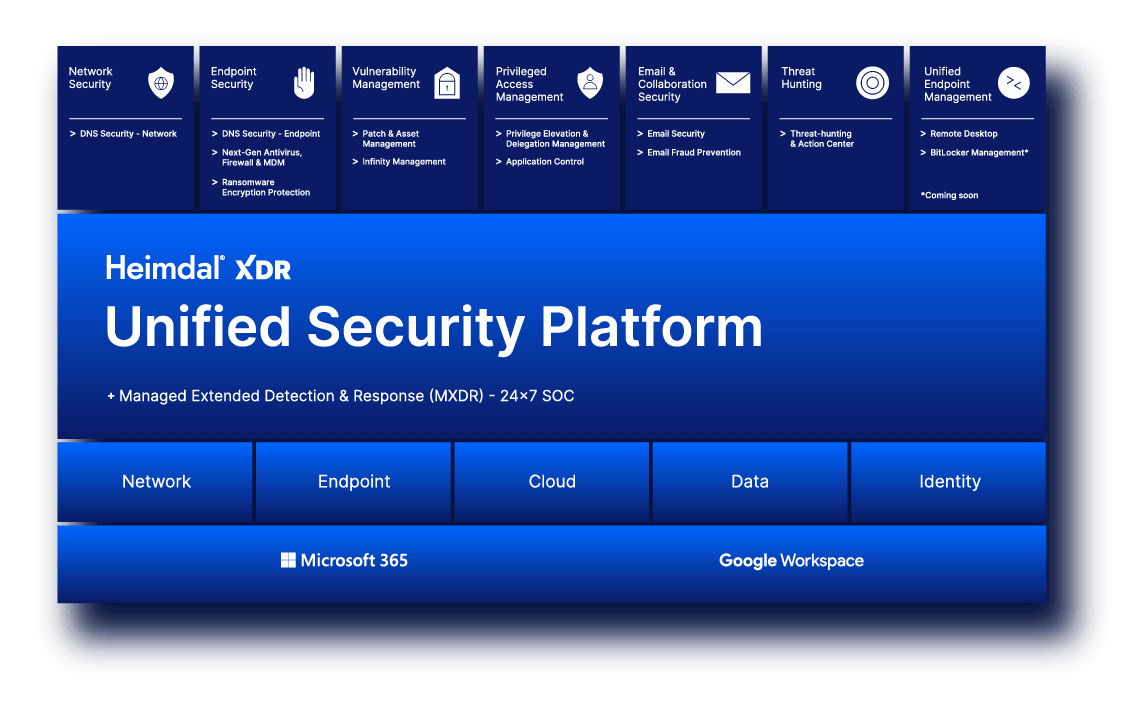Click the Threat Hunting target icon
The height and width of the screenshot is (710, 1145).
[x=872, y=83]
